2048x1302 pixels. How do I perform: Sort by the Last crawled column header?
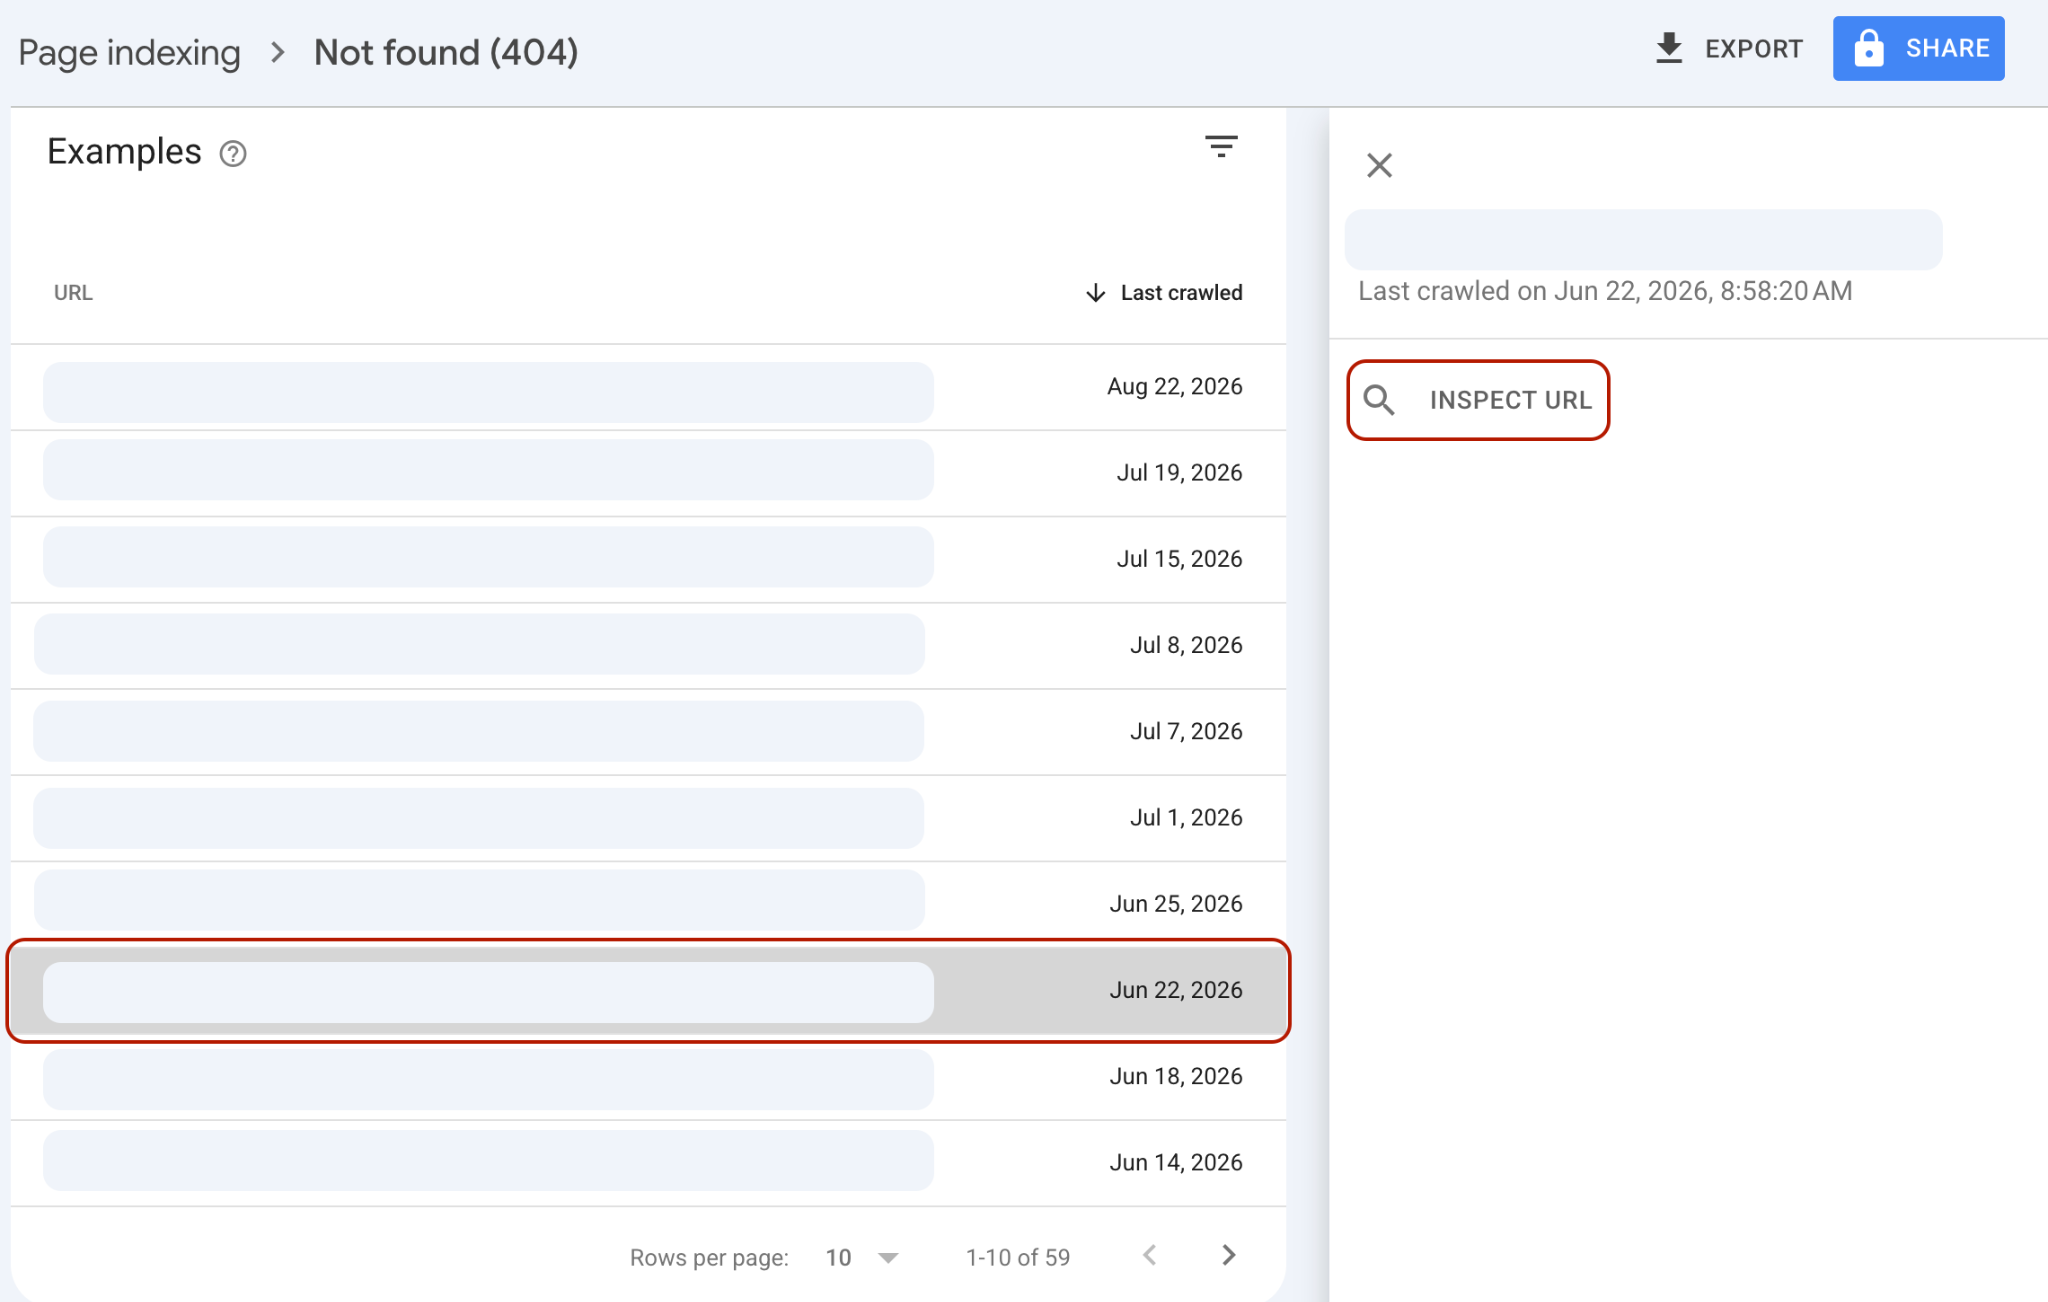pos(1164,293)
